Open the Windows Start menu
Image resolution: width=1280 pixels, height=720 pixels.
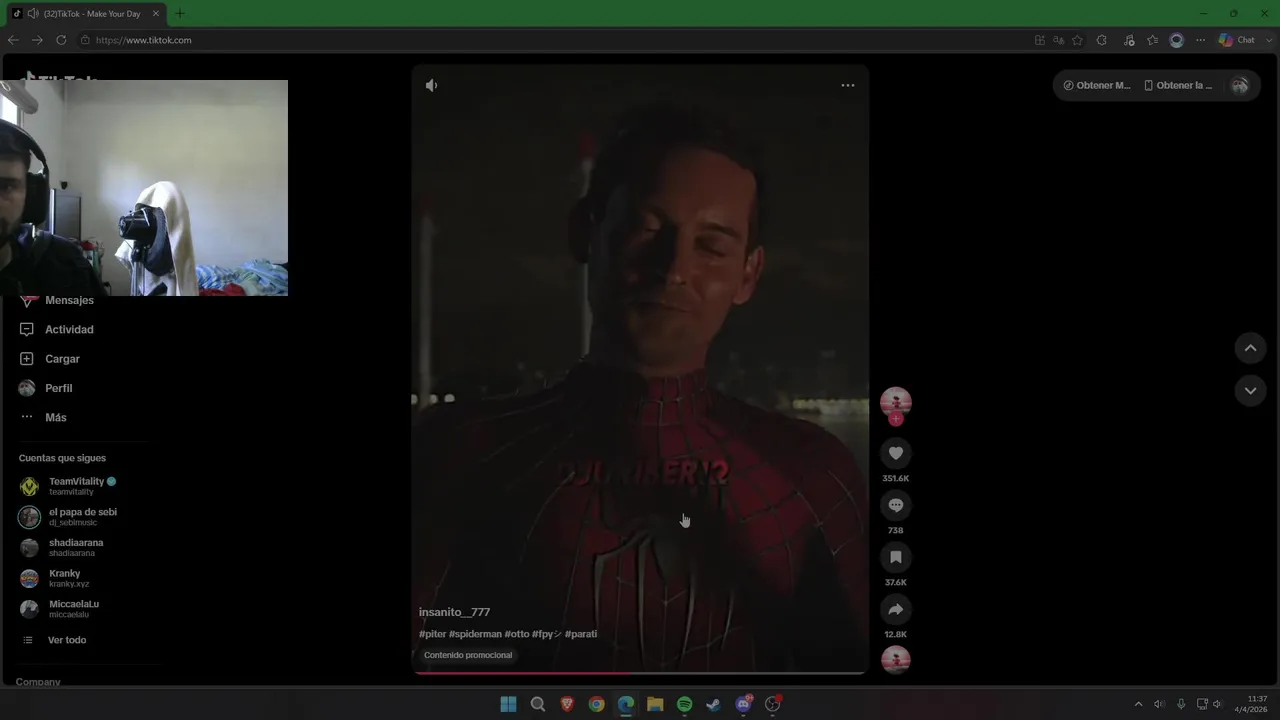pos(508,704)
